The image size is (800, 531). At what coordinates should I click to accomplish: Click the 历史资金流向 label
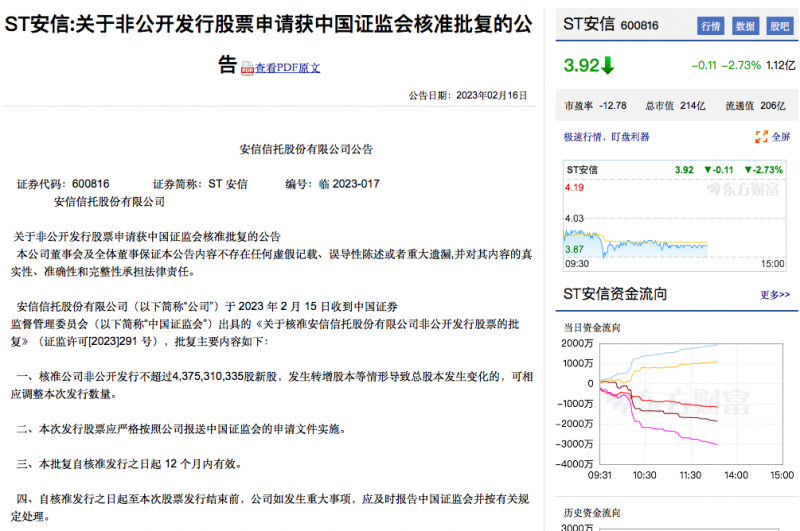pos(592,513)
